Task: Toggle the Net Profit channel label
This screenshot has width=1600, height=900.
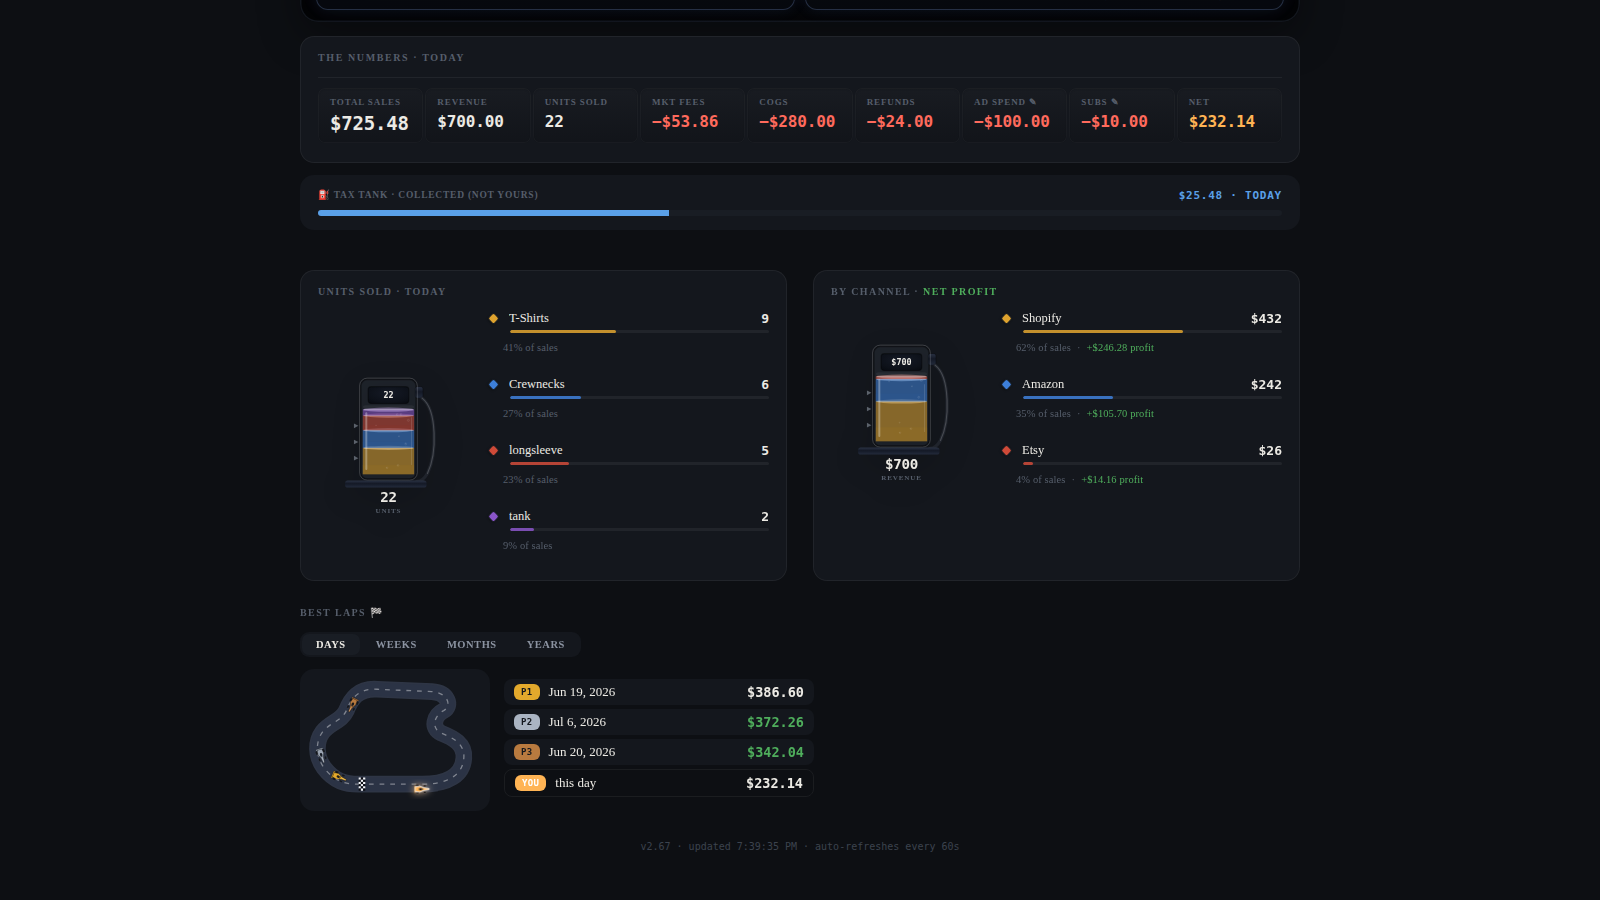Action: [x=960, y=292]
